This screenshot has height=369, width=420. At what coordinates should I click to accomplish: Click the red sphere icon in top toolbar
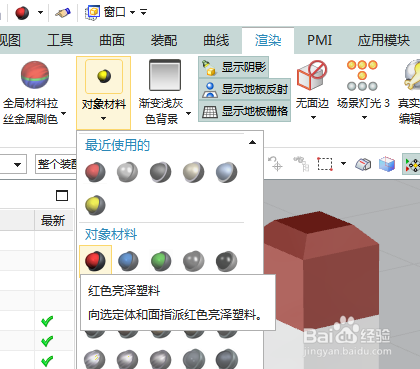click(22, 13)
